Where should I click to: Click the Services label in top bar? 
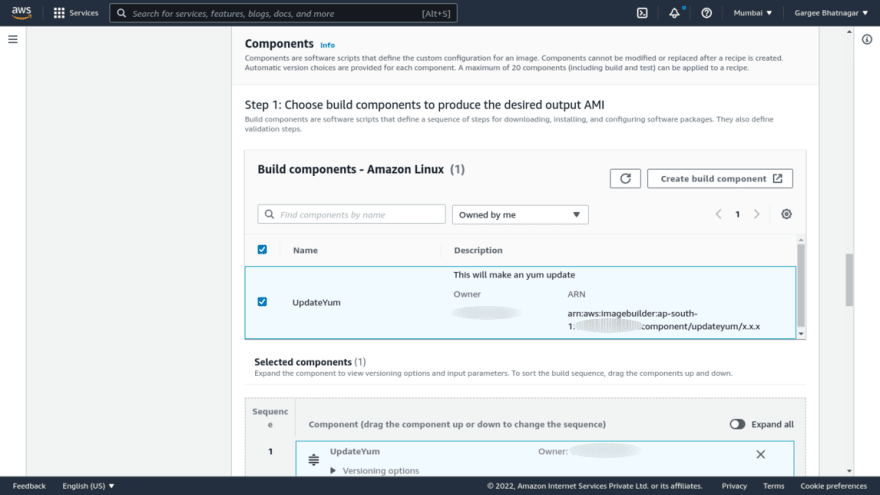[x=84, y=13]
